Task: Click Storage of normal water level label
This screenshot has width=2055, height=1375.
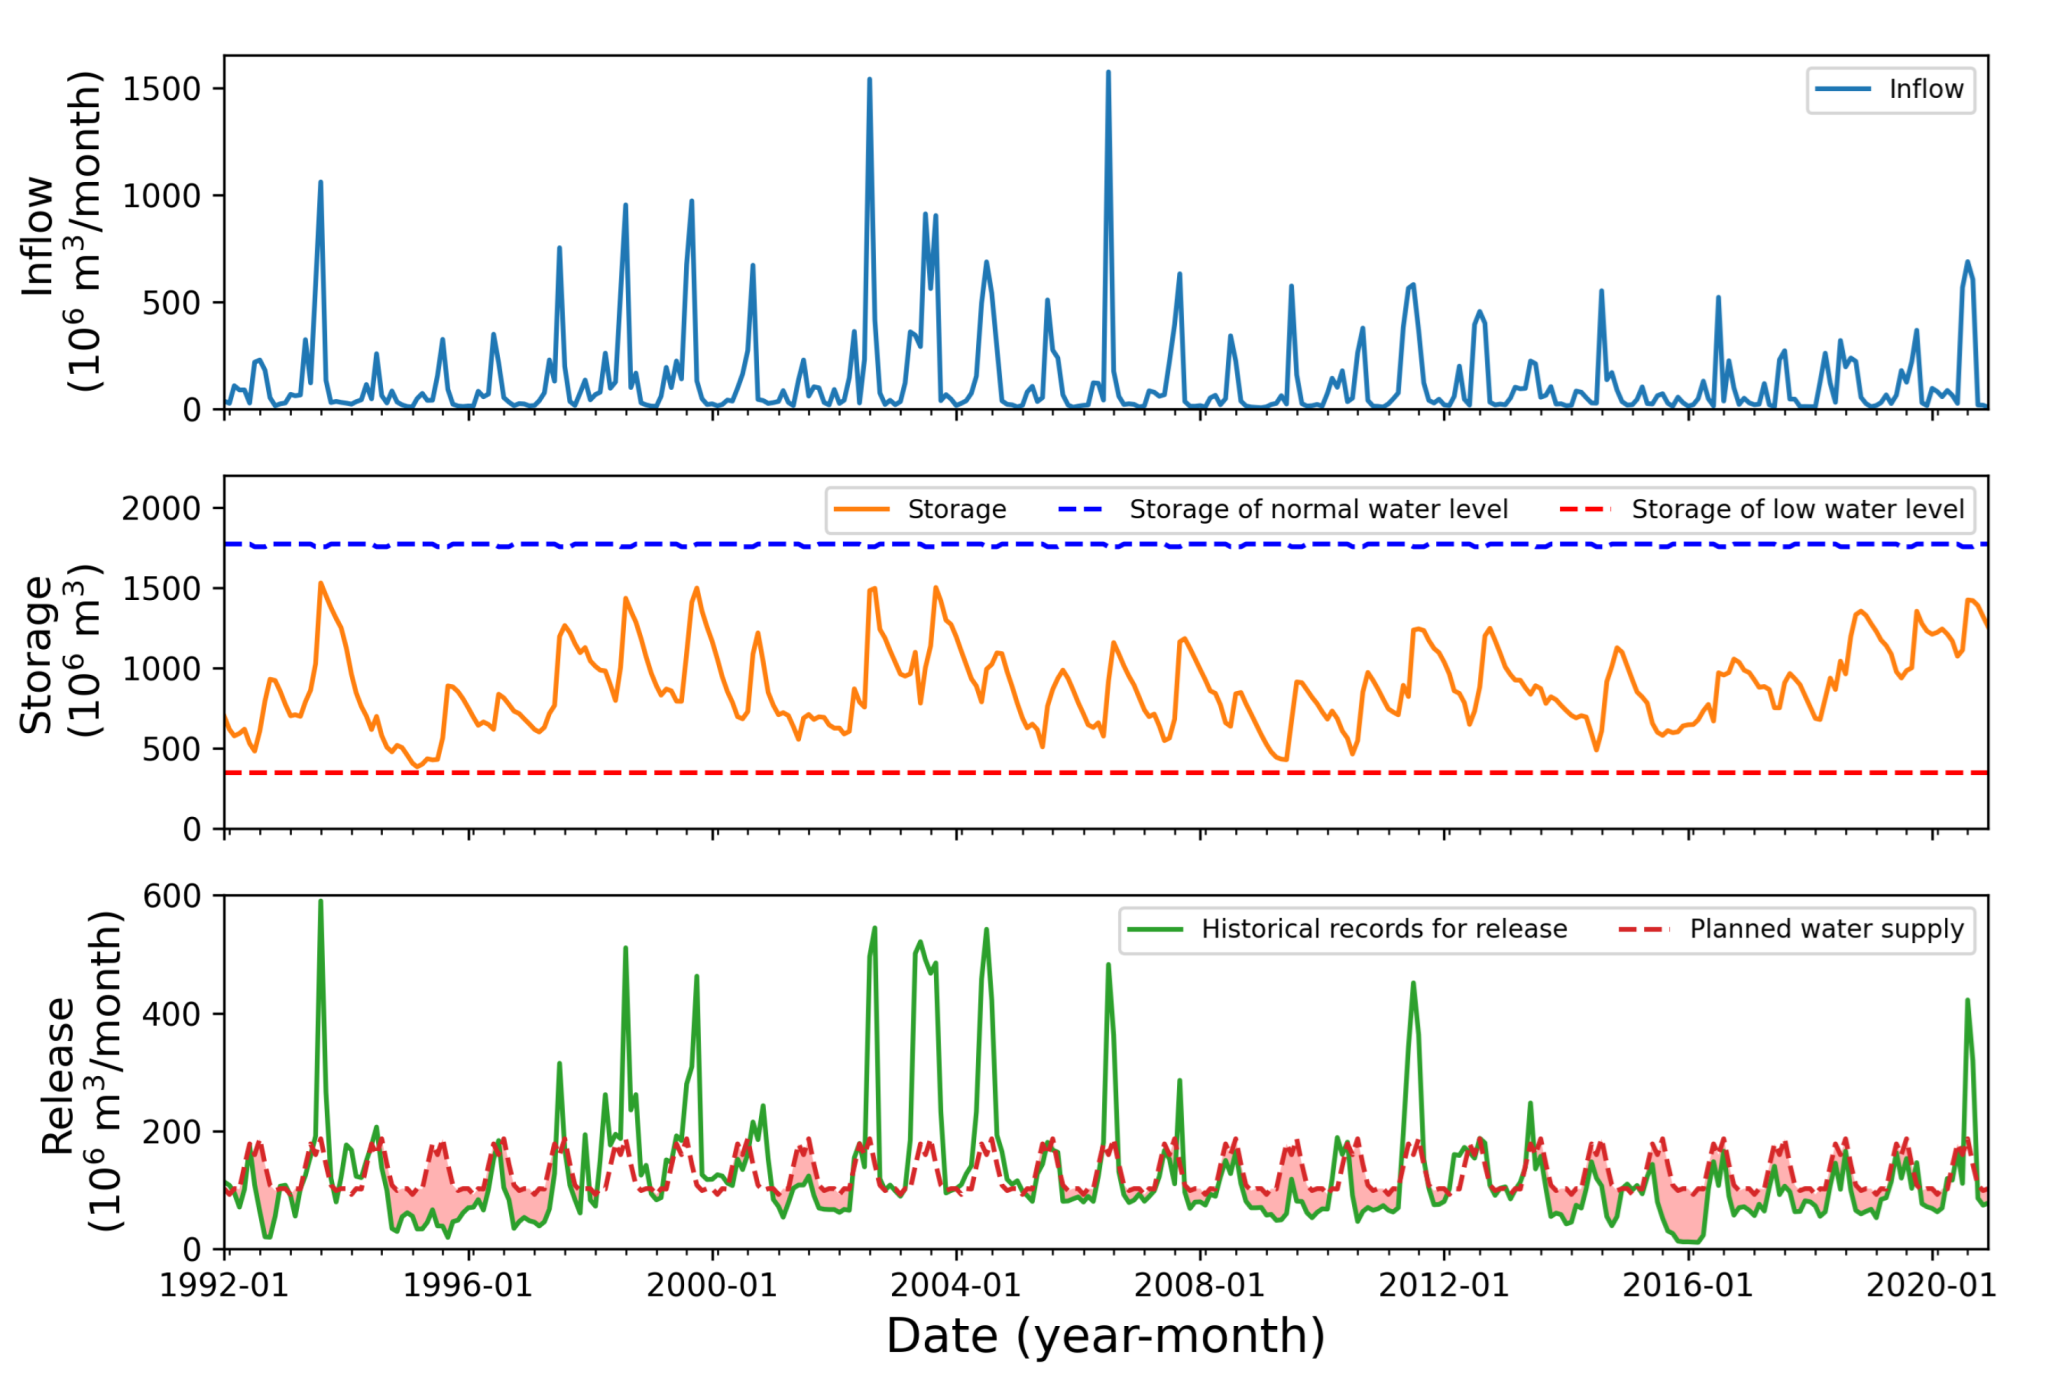Action: pyautogui.click(x=1318, y=510)
